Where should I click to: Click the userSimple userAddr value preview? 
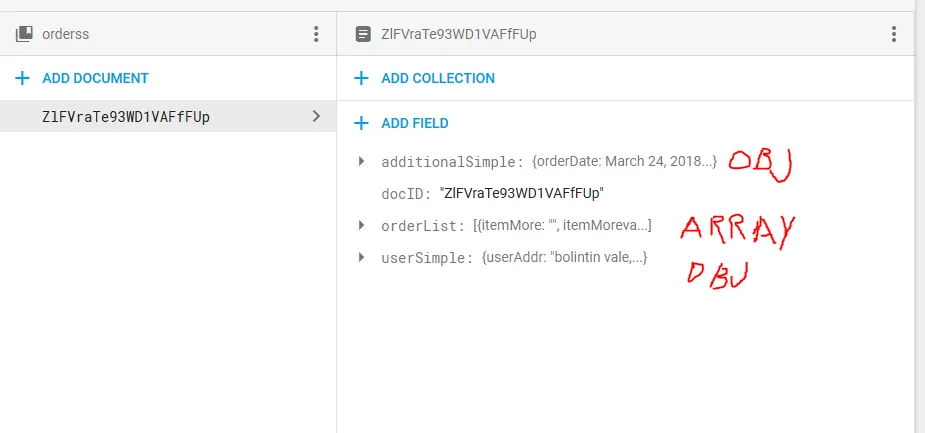pyautogui.click(x=564, y=257)
